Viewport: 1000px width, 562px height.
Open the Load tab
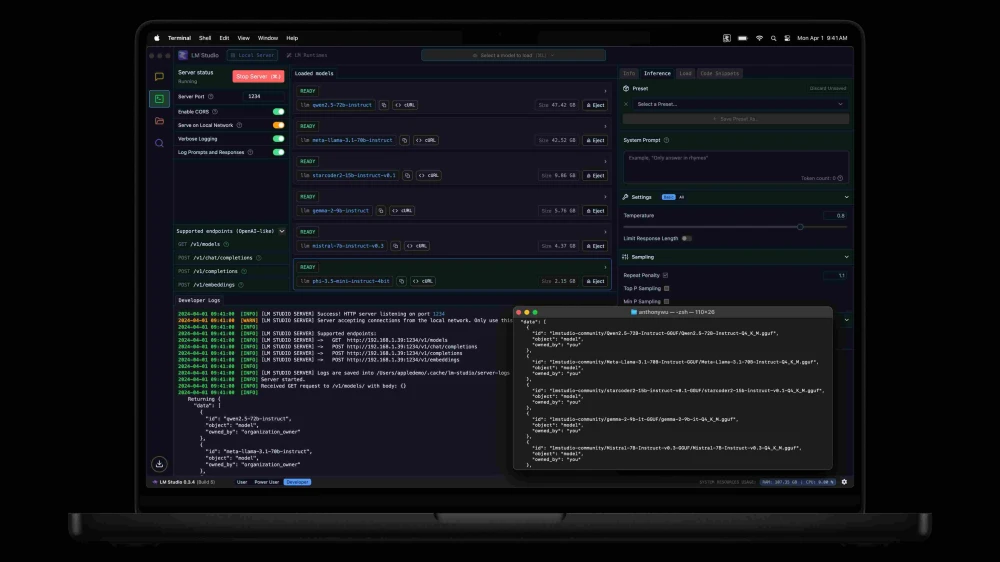(x=686, y=73)
